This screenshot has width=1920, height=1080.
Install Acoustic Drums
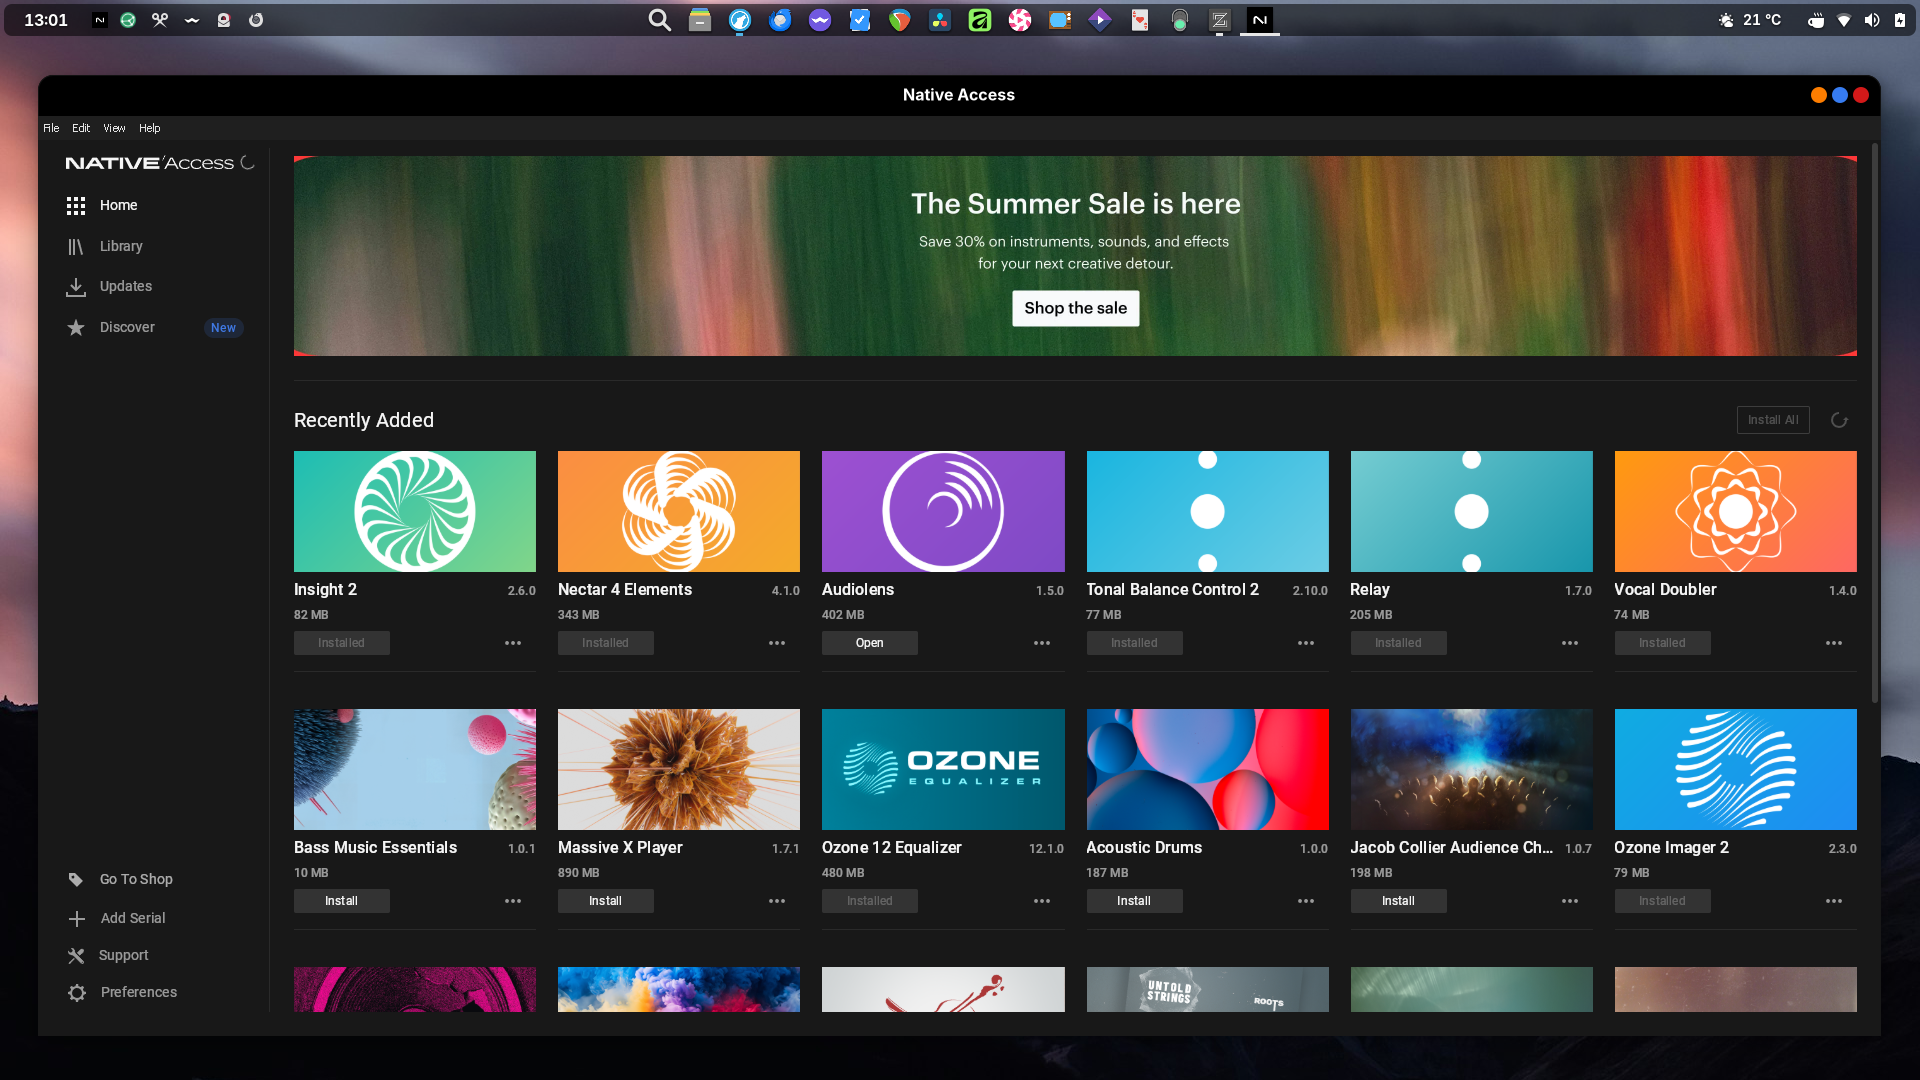tap(1134, 901)
